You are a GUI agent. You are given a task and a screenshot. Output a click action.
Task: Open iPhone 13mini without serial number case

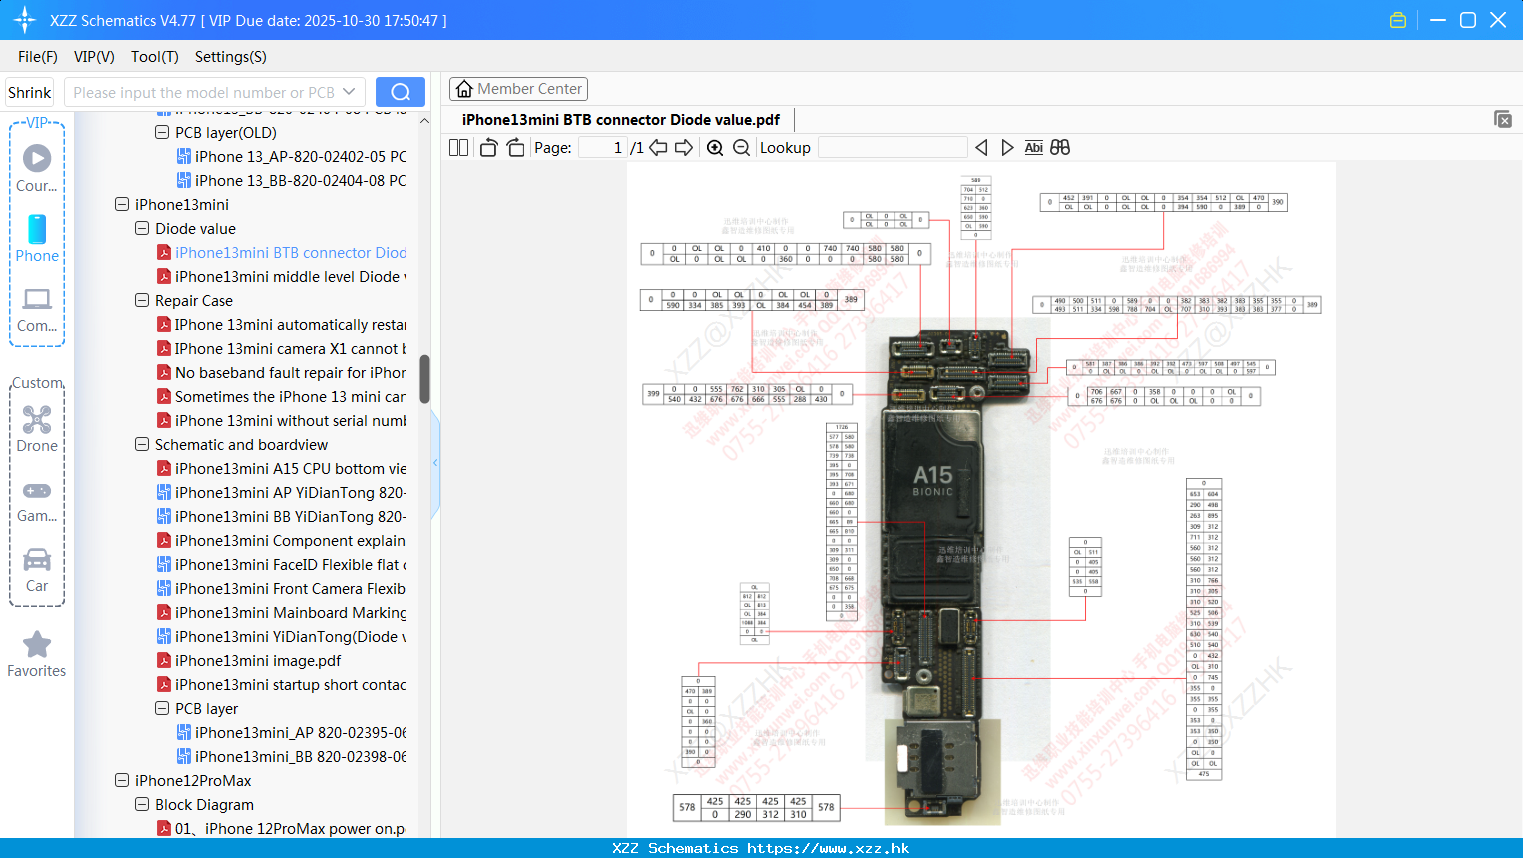point(281,420)
